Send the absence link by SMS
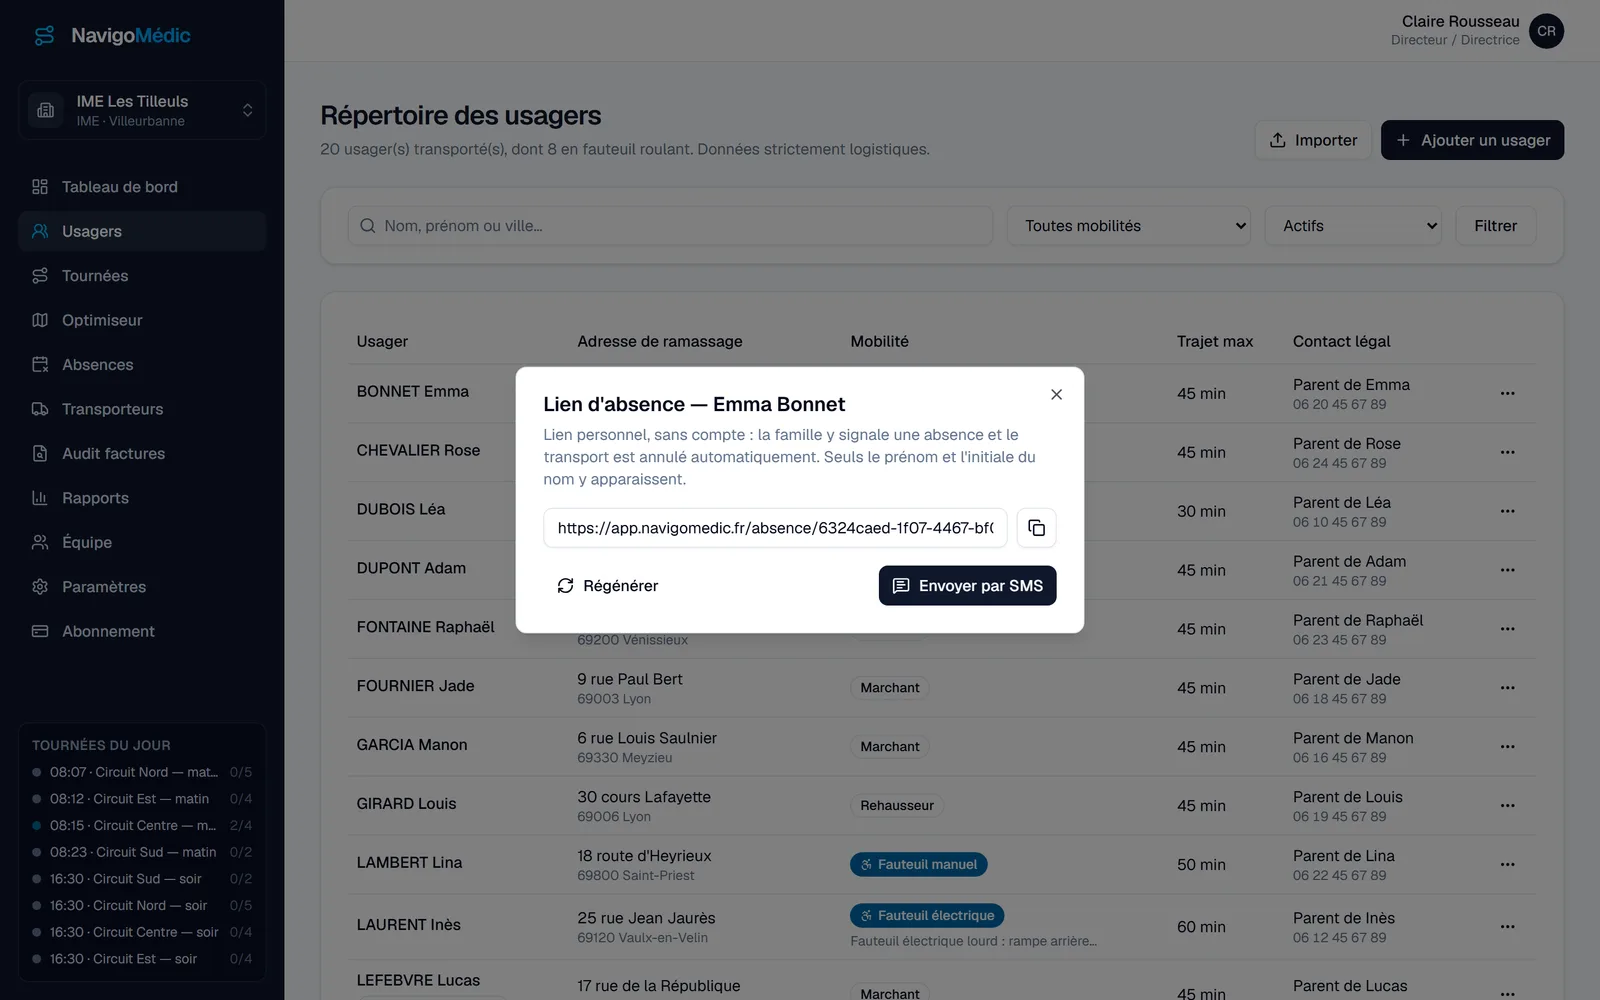The width and height of the screenshot is (1600, 1000). pos(967,586)
